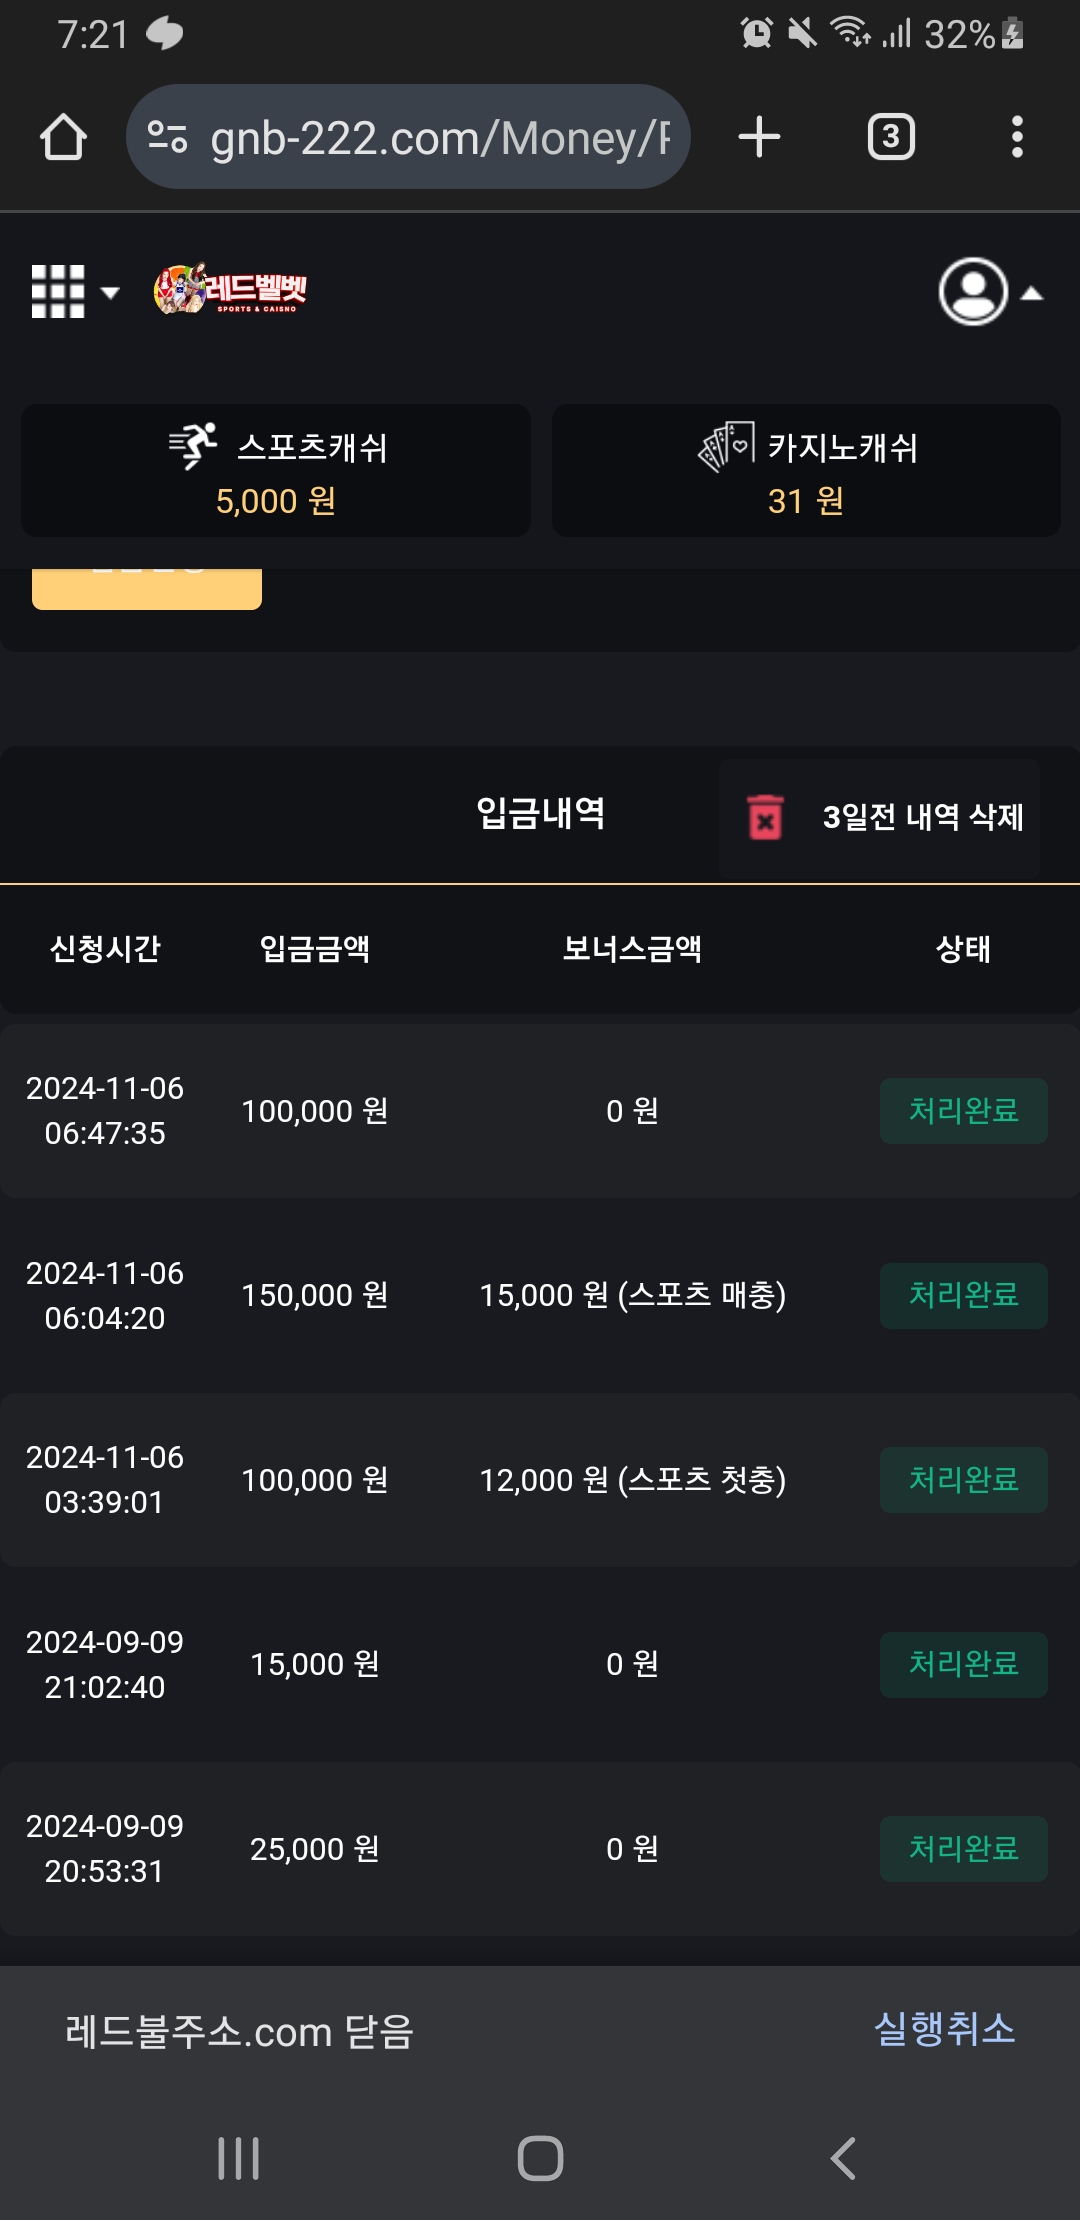Viewport: 1080px width, 2220px height.
Task: Tap 처리완료 status for 06:47:35 deposit
Action: pos(963,1111)
